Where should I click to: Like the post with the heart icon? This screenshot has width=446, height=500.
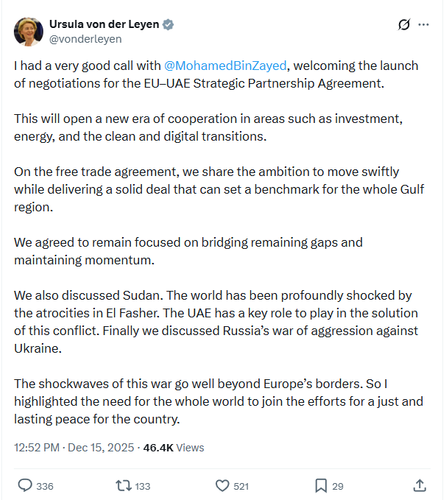(222, 486)
